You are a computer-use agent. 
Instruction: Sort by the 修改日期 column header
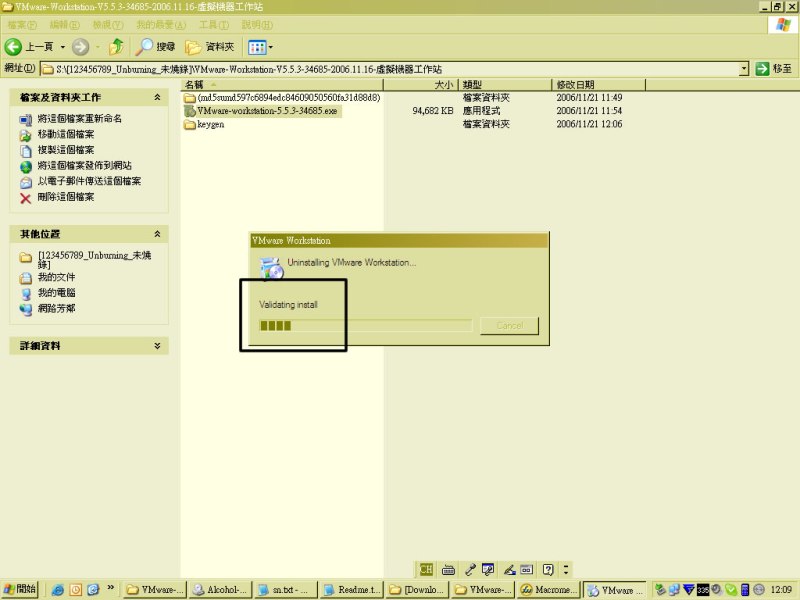pyautogui.click(x=599, y=85)
